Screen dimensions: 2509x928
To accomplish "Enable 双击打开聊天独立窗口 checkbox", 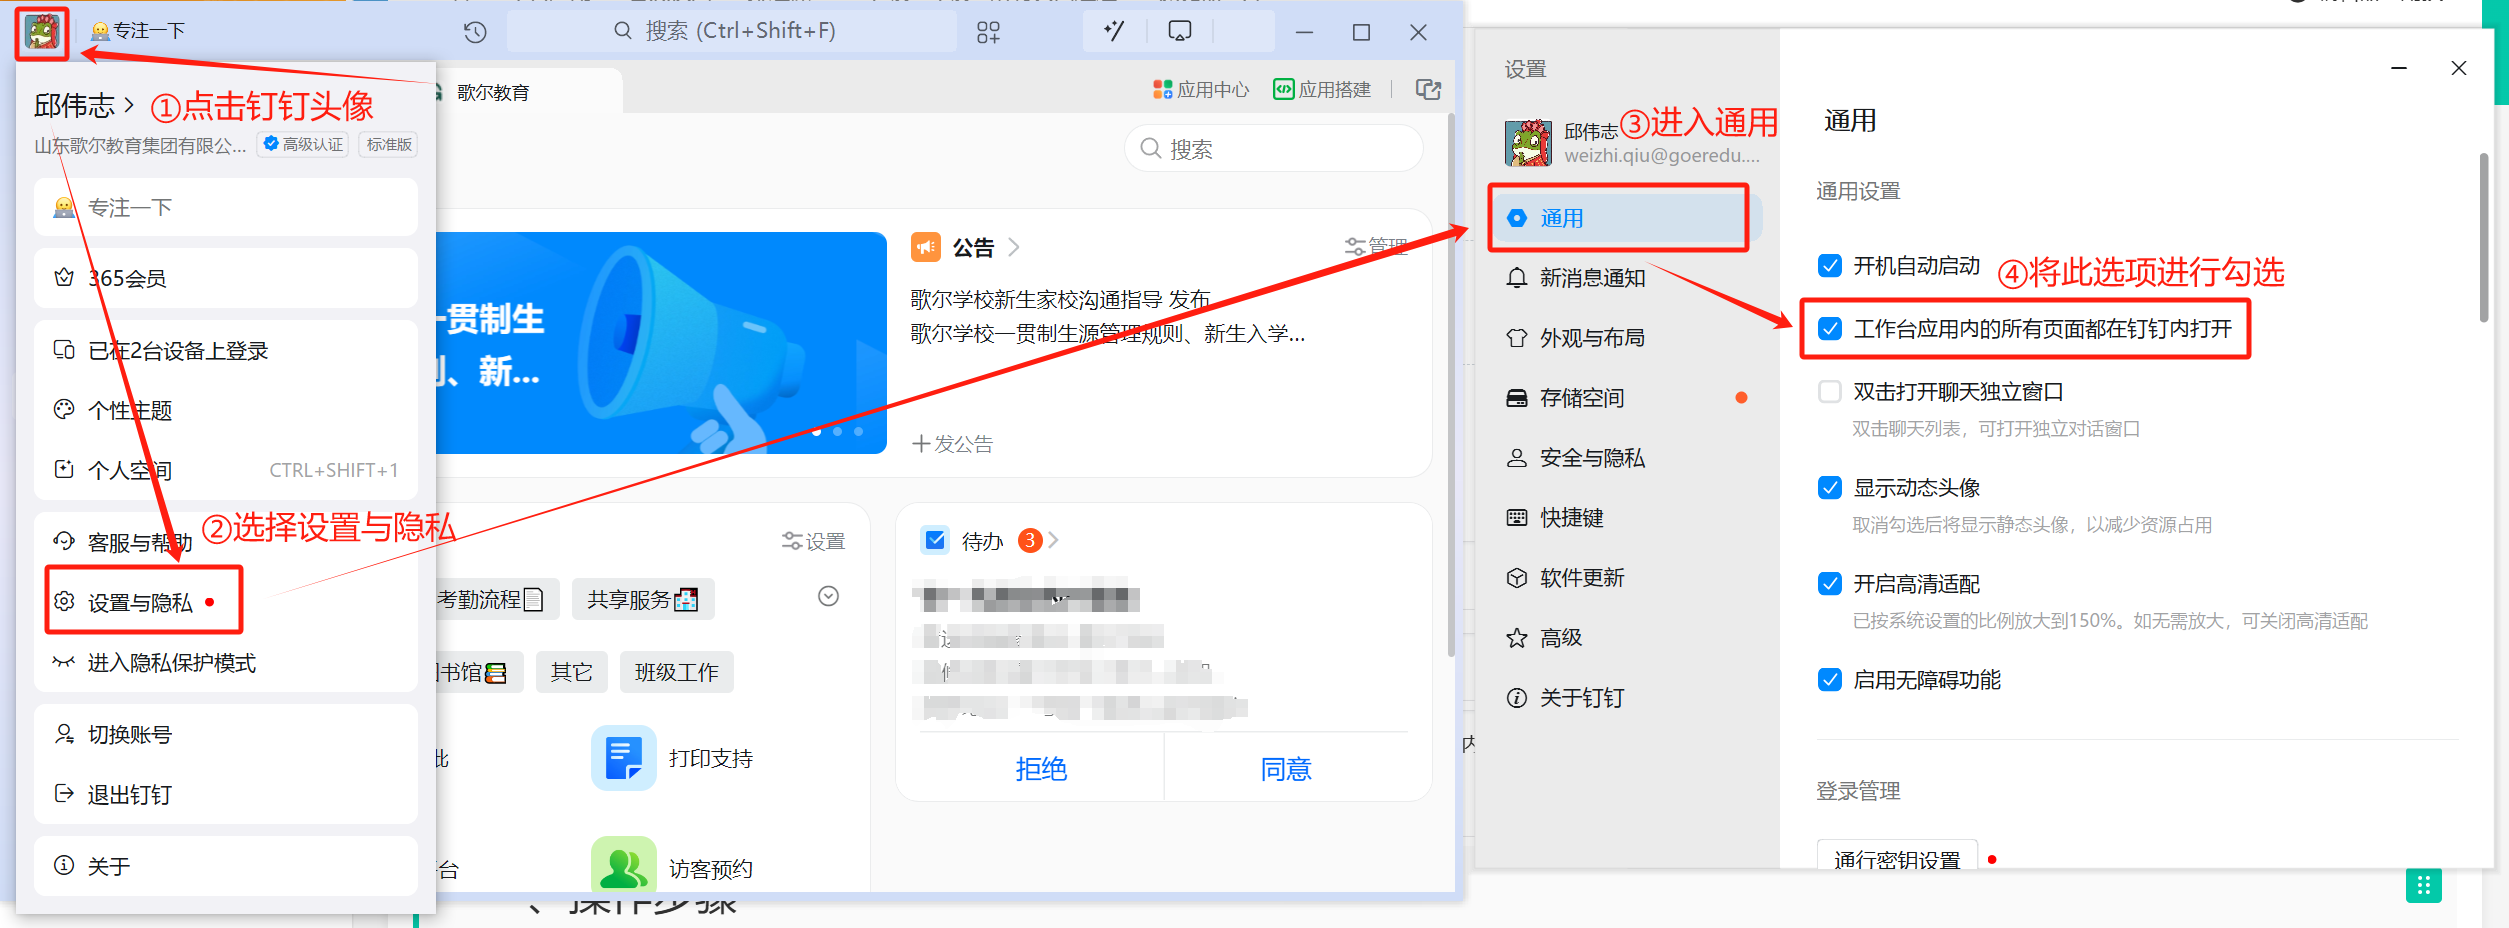I will click(1830, 392).
